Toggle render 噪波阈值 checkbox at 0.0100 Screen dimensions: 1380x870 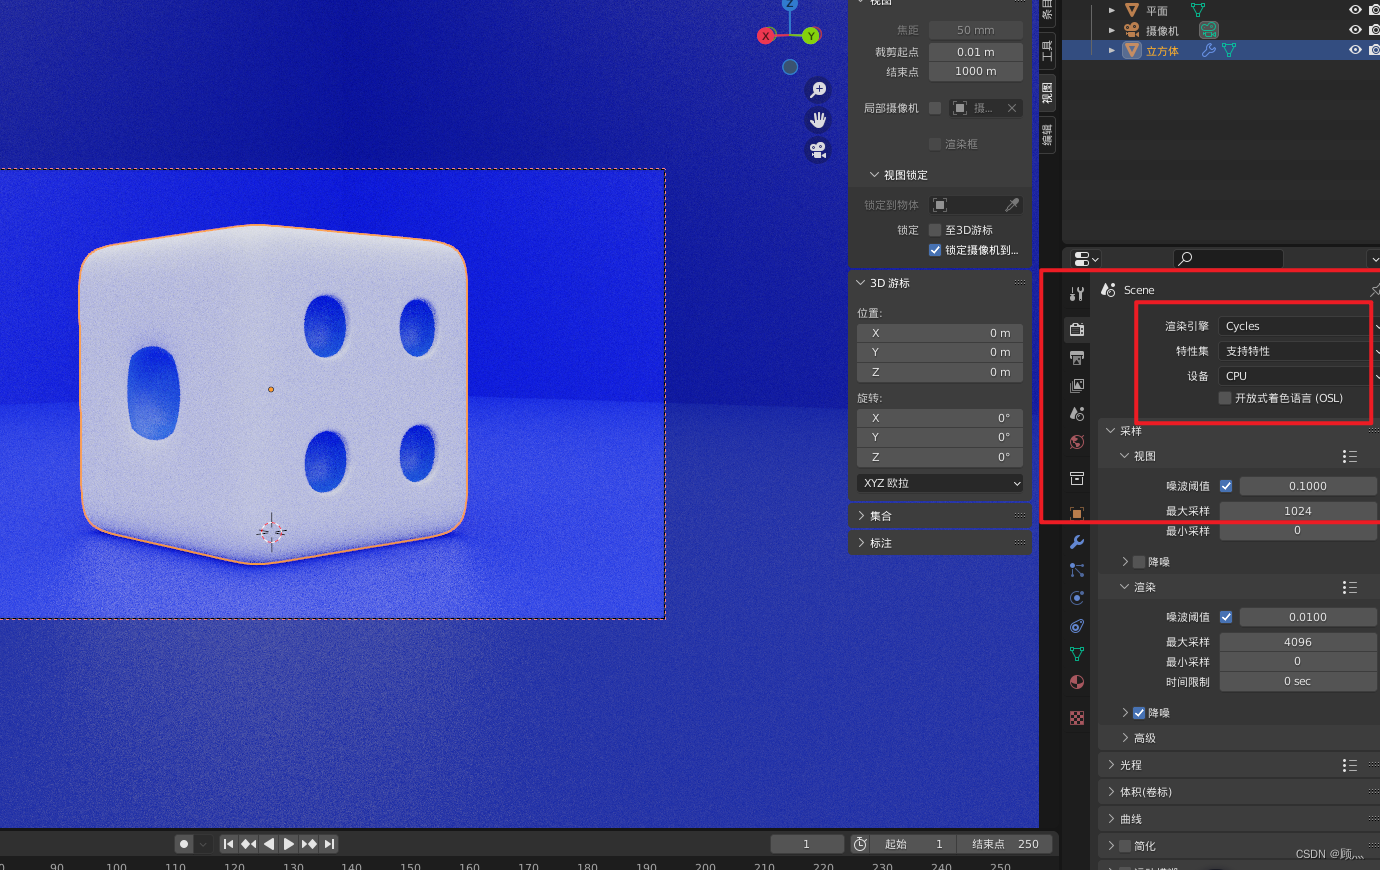tap(1226, 617)
